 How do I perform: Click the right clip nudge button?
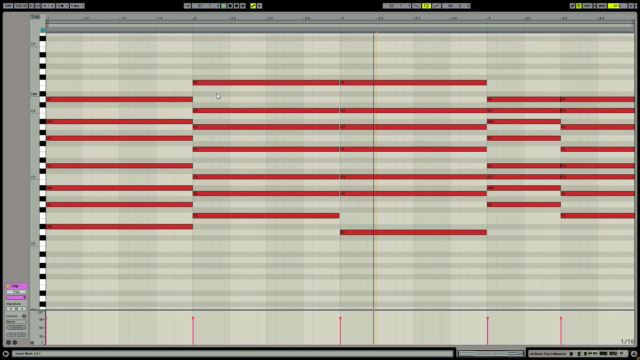tap(22, 335)
